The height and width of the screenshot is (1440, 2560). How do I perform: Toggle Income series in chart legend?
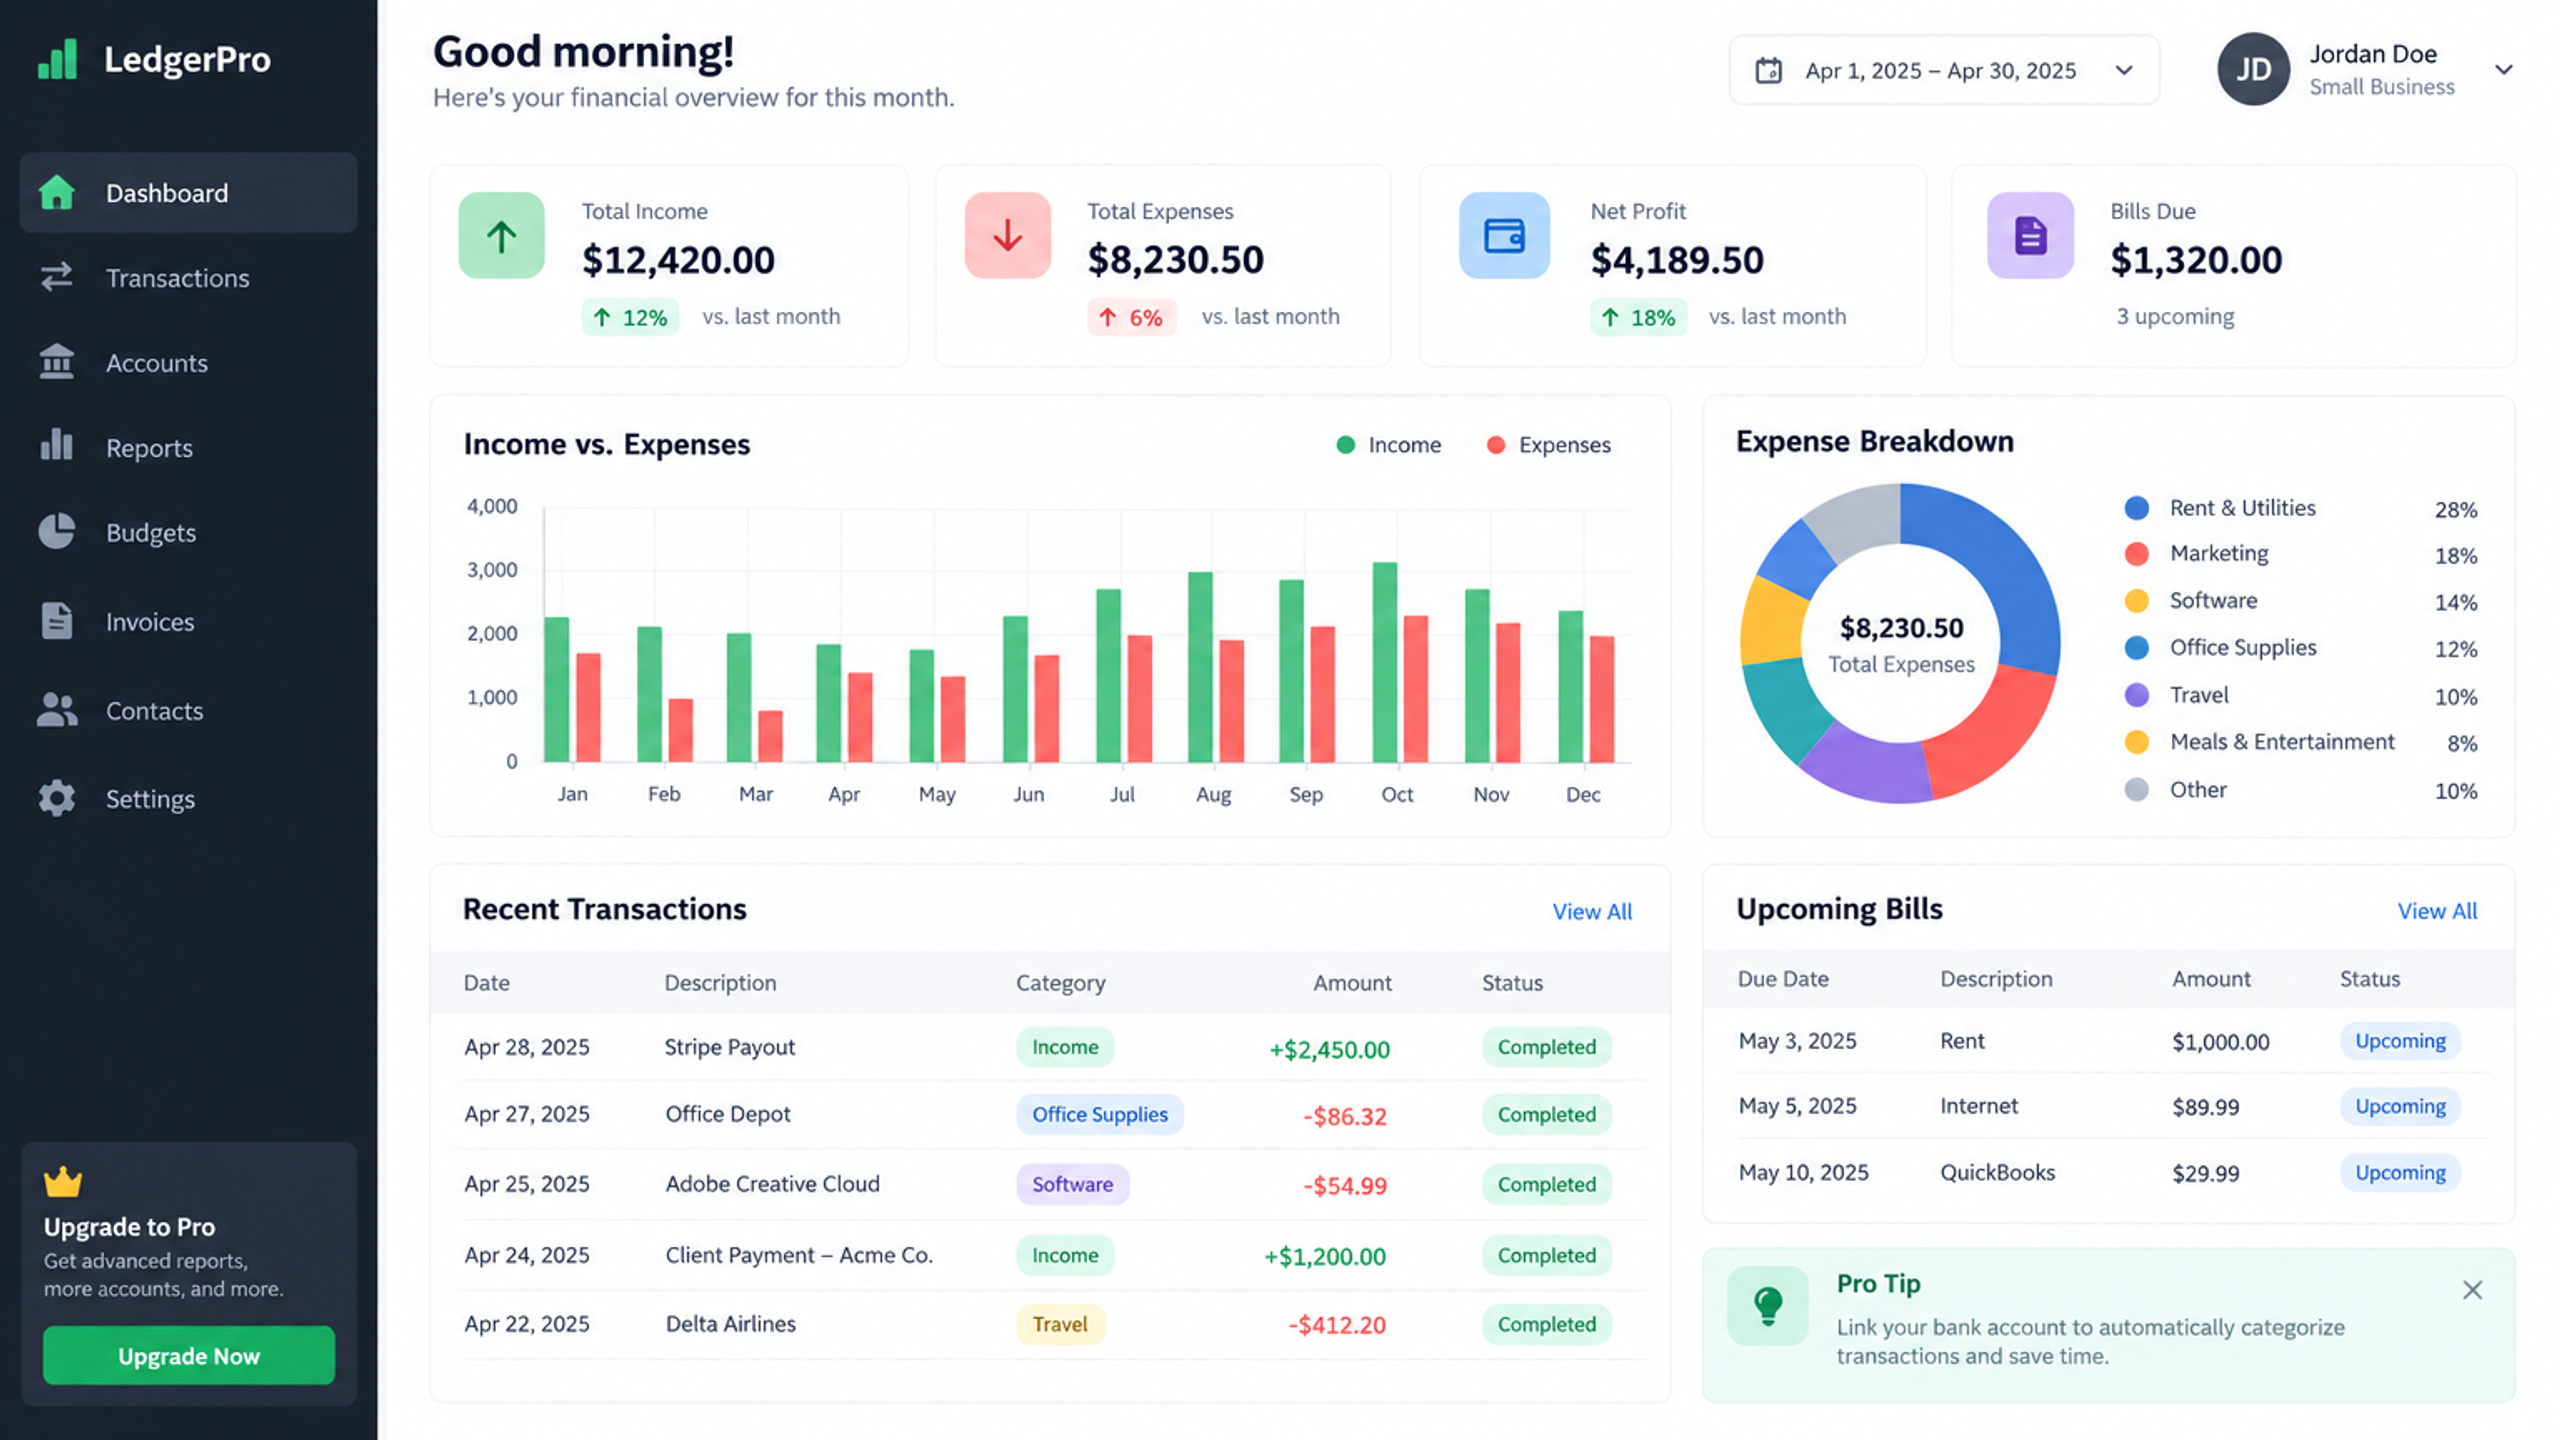(1389, 445)
